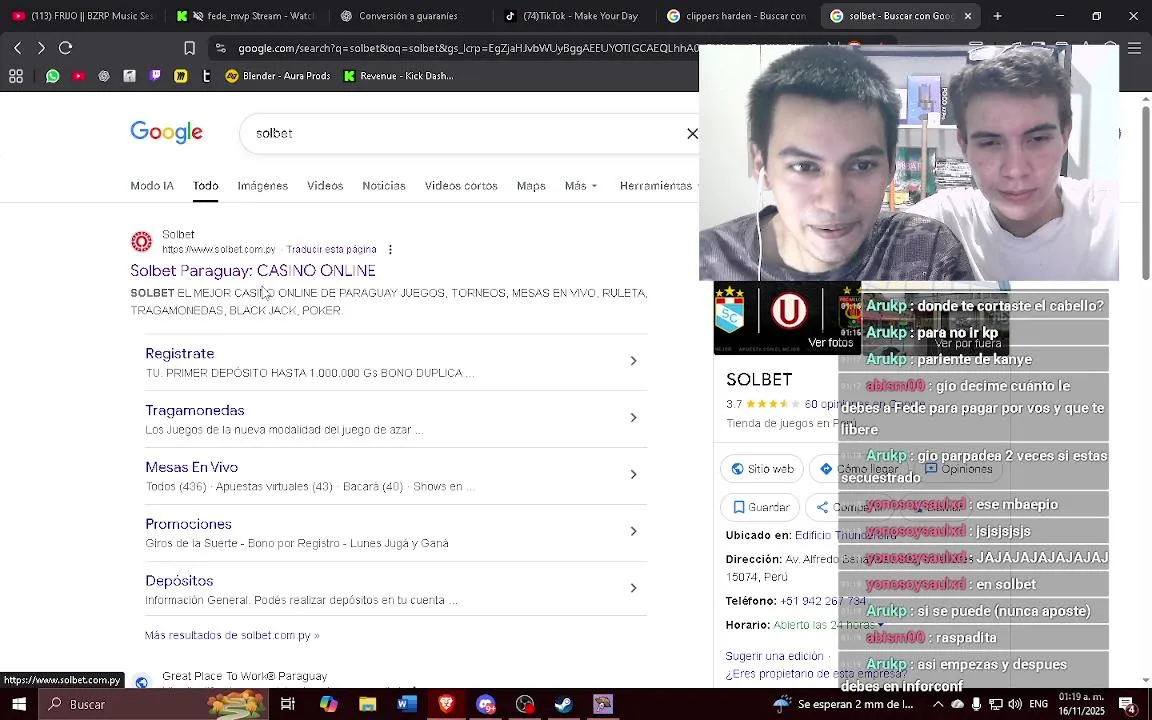Click the Windows taskbar Buscar search box
Viewport: 1152px width, 720px height.
(x=154, y=704)
